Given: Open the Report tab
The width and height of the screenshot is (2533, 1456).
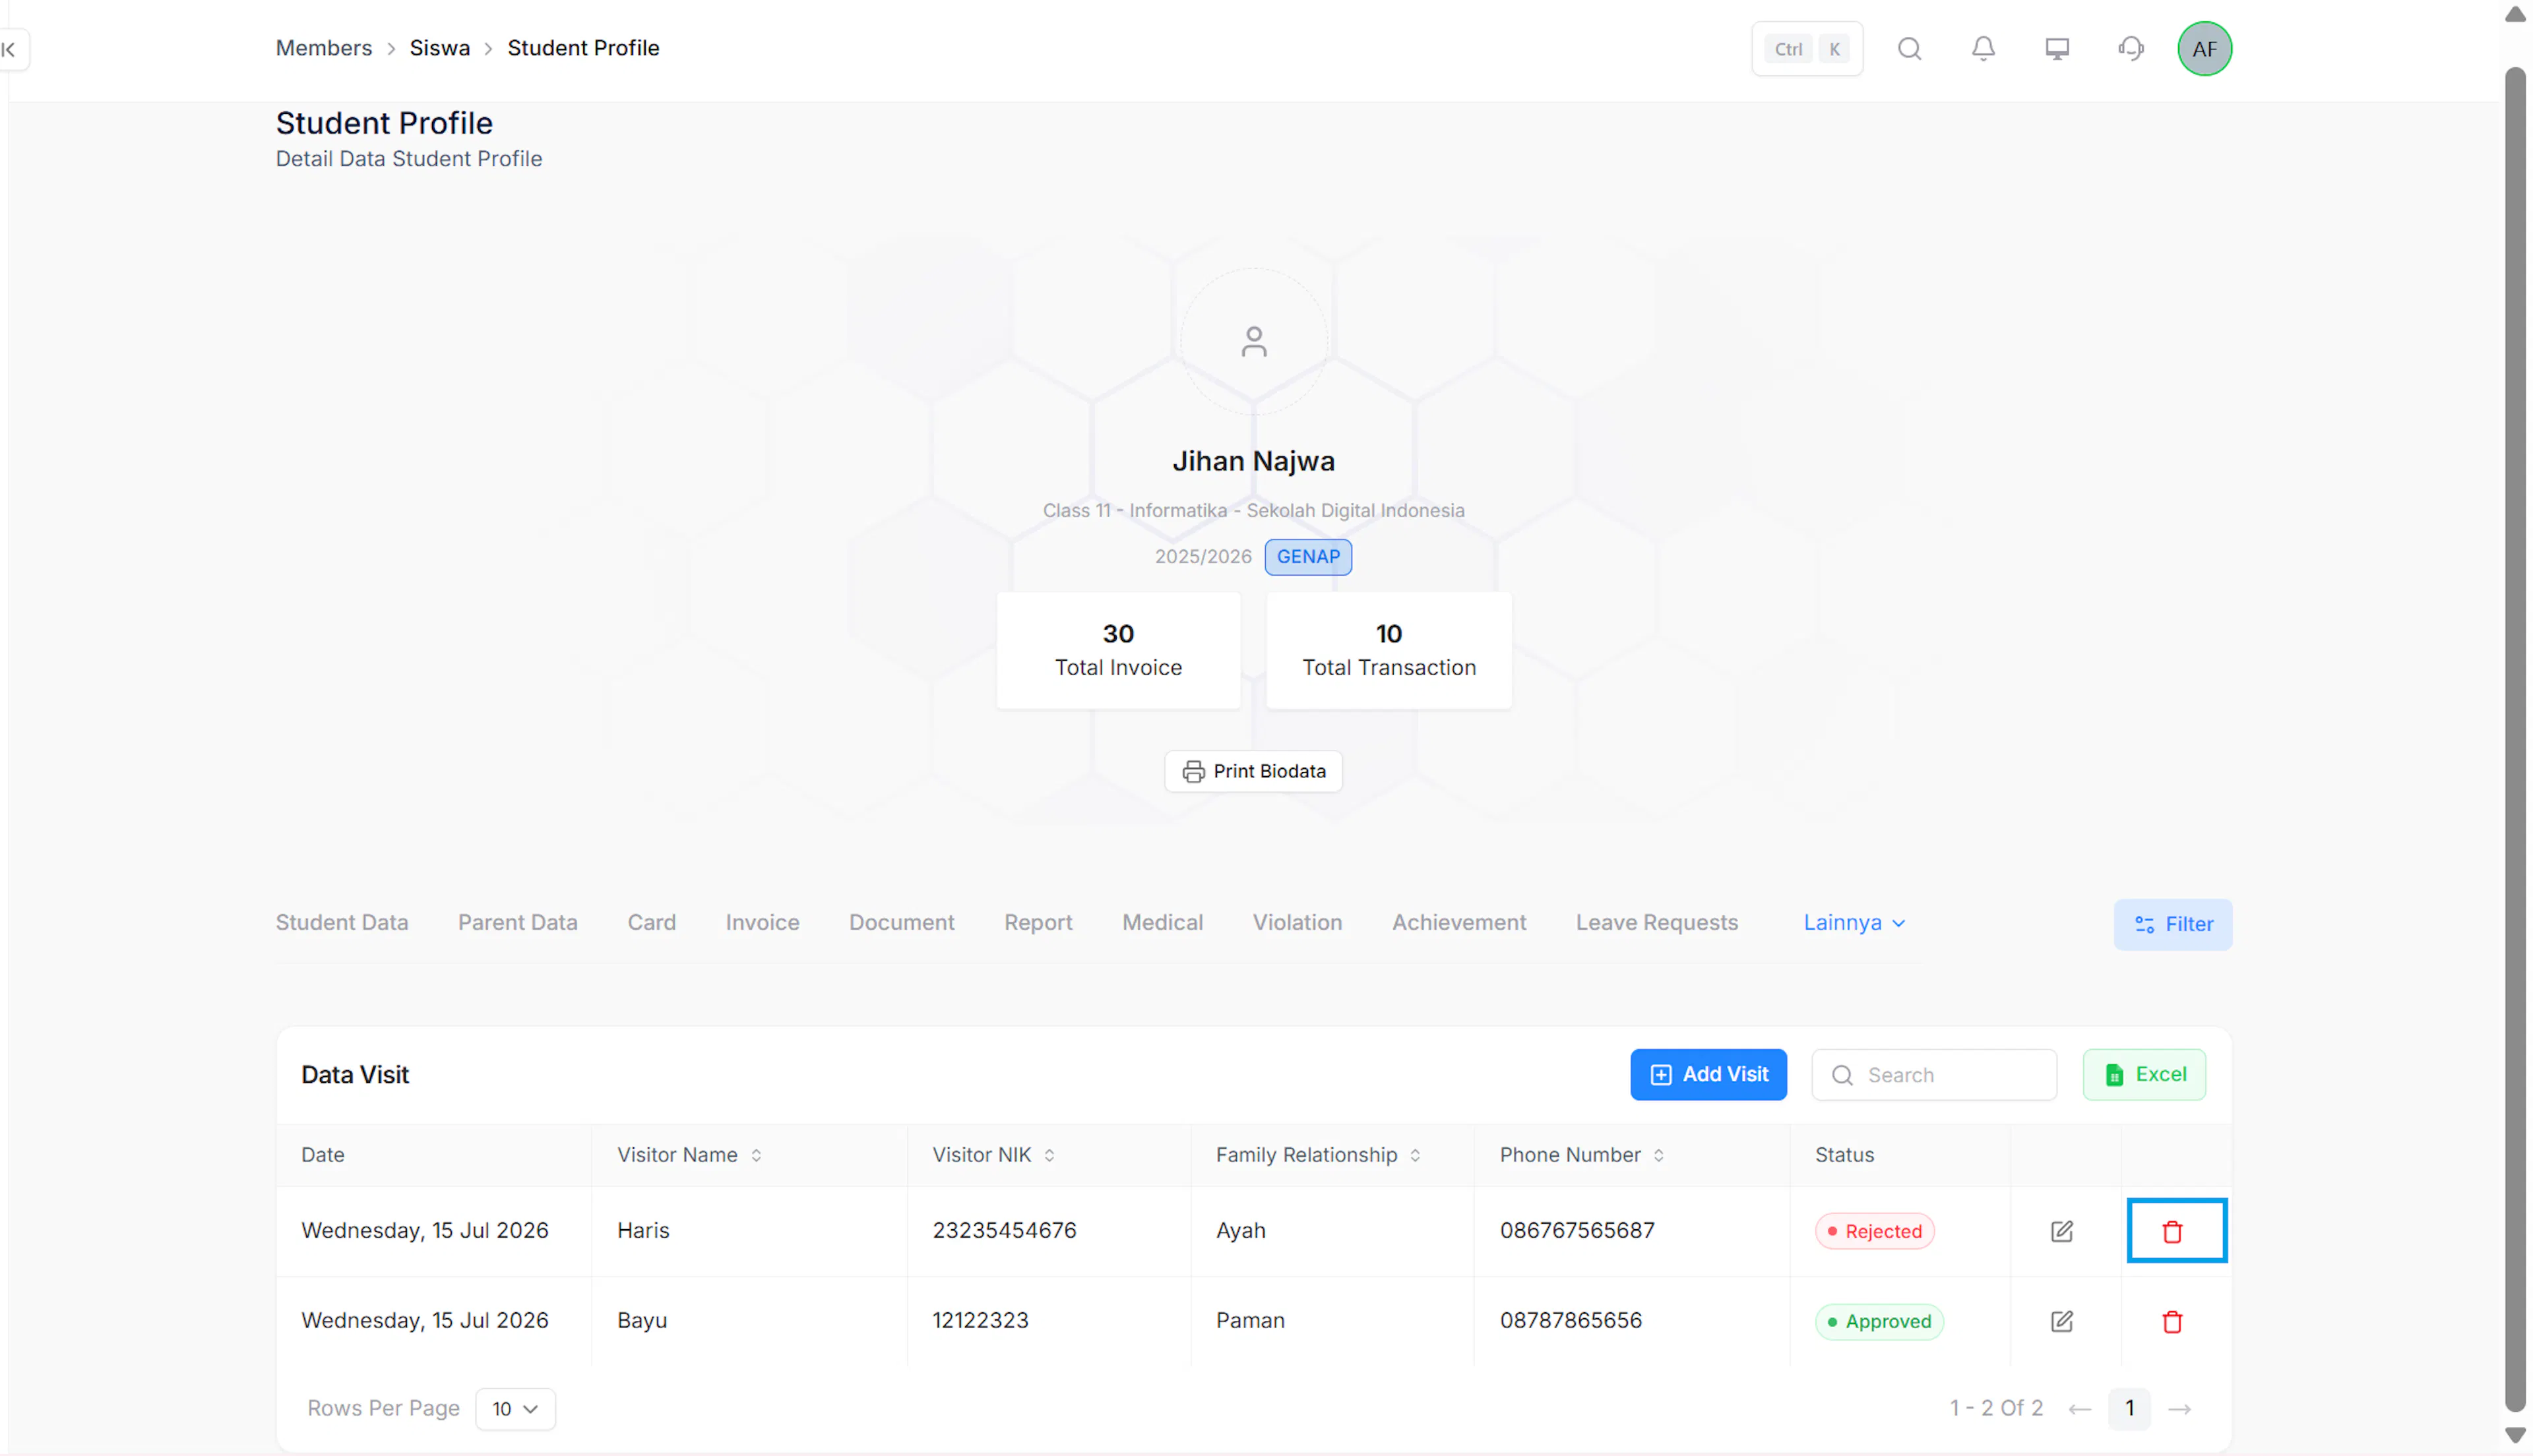Looking at the screenshot, I should pos(1038,922).
